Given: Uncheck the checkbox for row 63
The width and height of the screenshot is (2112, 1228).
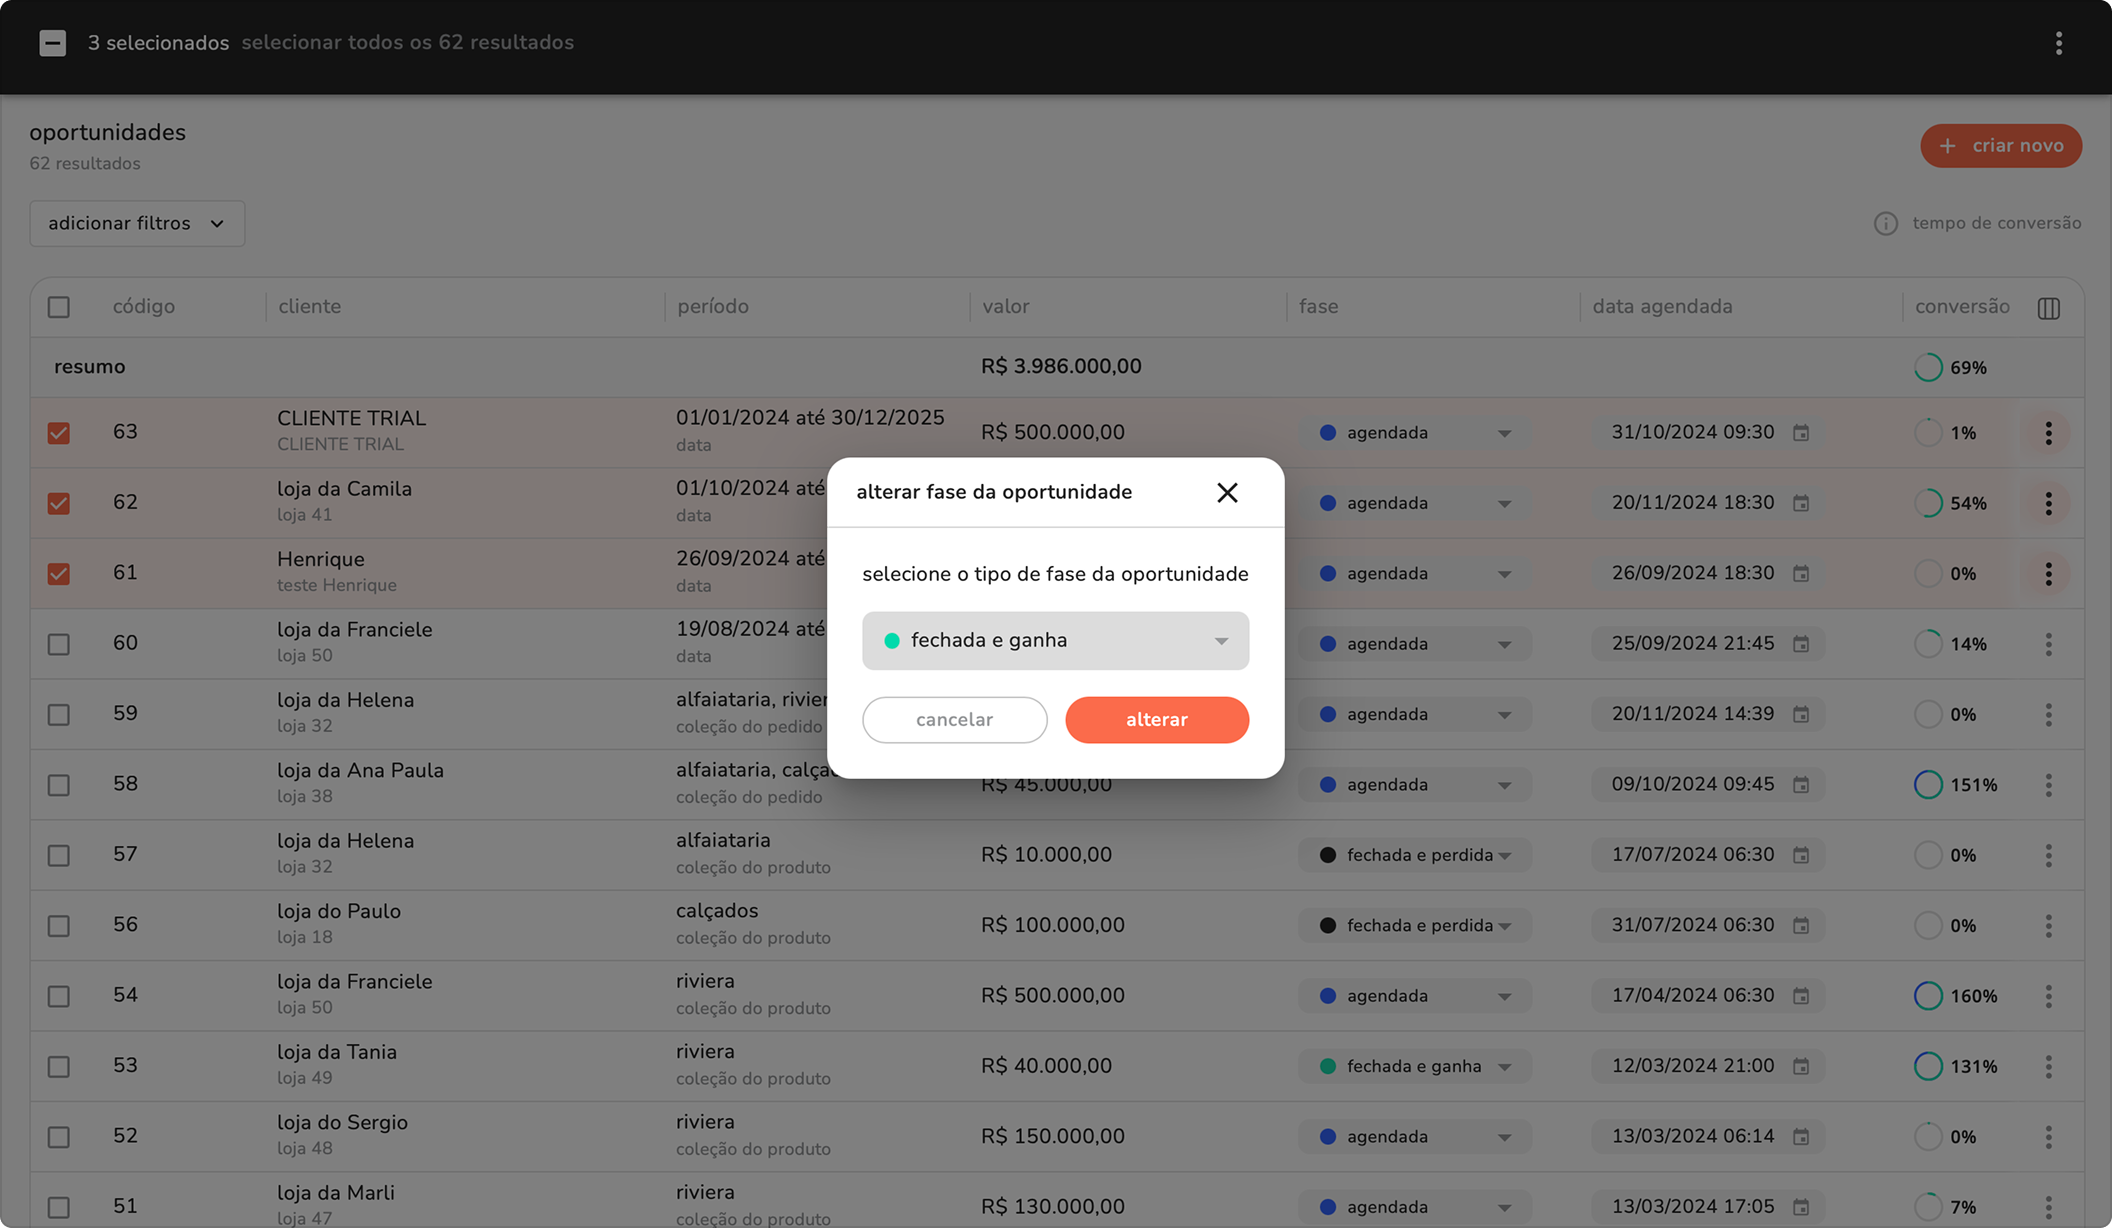Looking at the screenshot, I should click(x=59, y=433).
